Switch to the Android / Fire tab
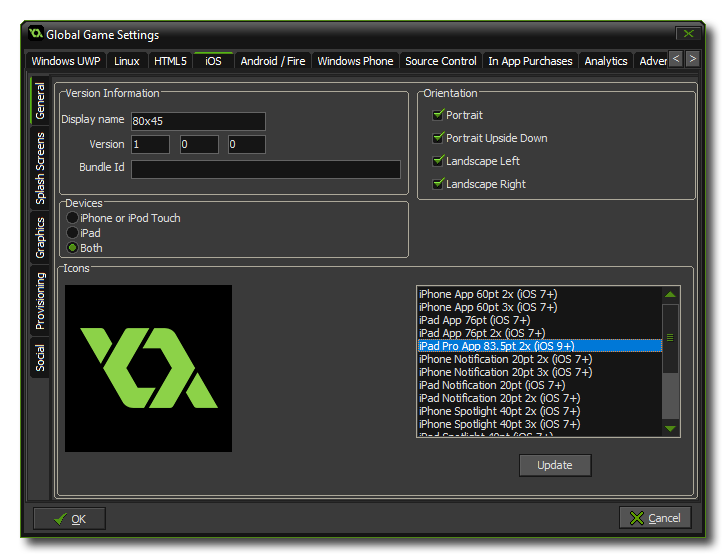This screenshot has width=726, height=558. [x=272, y=61]
